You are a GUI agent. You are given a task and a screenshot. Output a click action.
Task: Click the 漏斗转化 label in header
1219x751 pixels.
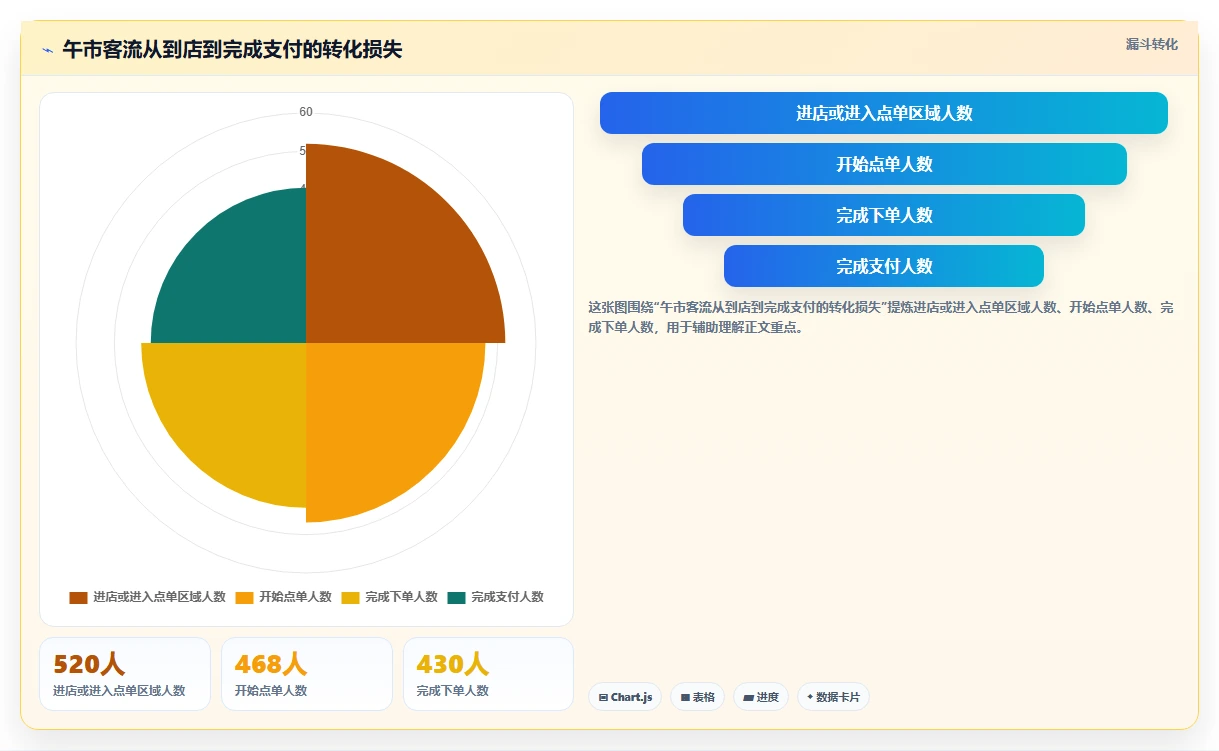1151,45
